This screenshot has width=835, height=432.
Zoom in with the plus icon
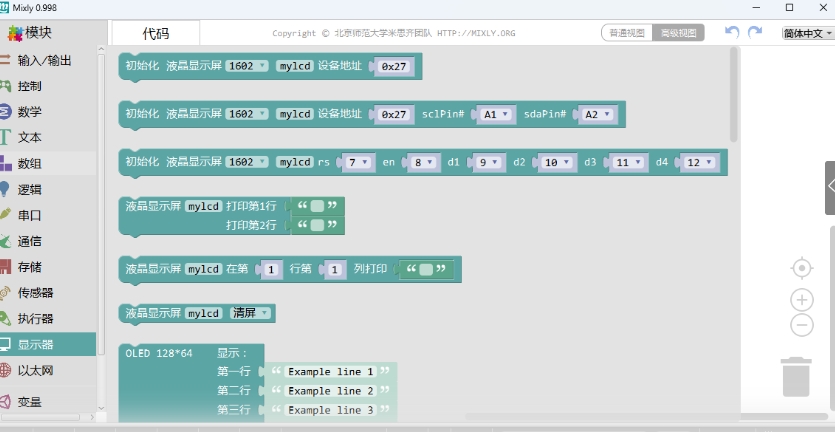point(801,300)
